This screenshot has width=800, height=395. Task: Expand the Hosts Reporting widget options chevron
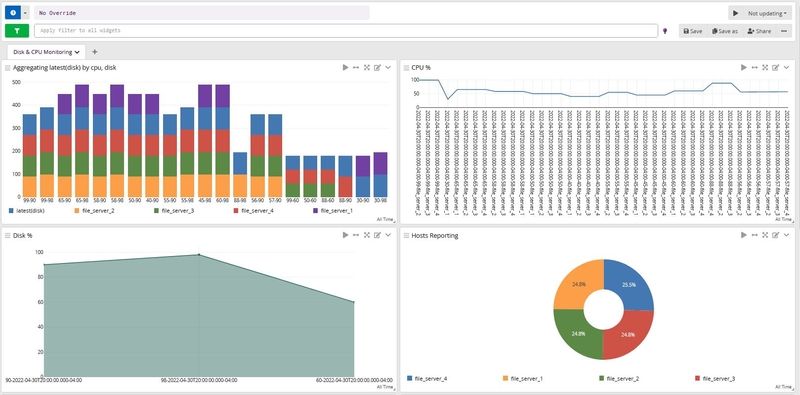click(x=786, y=235)
